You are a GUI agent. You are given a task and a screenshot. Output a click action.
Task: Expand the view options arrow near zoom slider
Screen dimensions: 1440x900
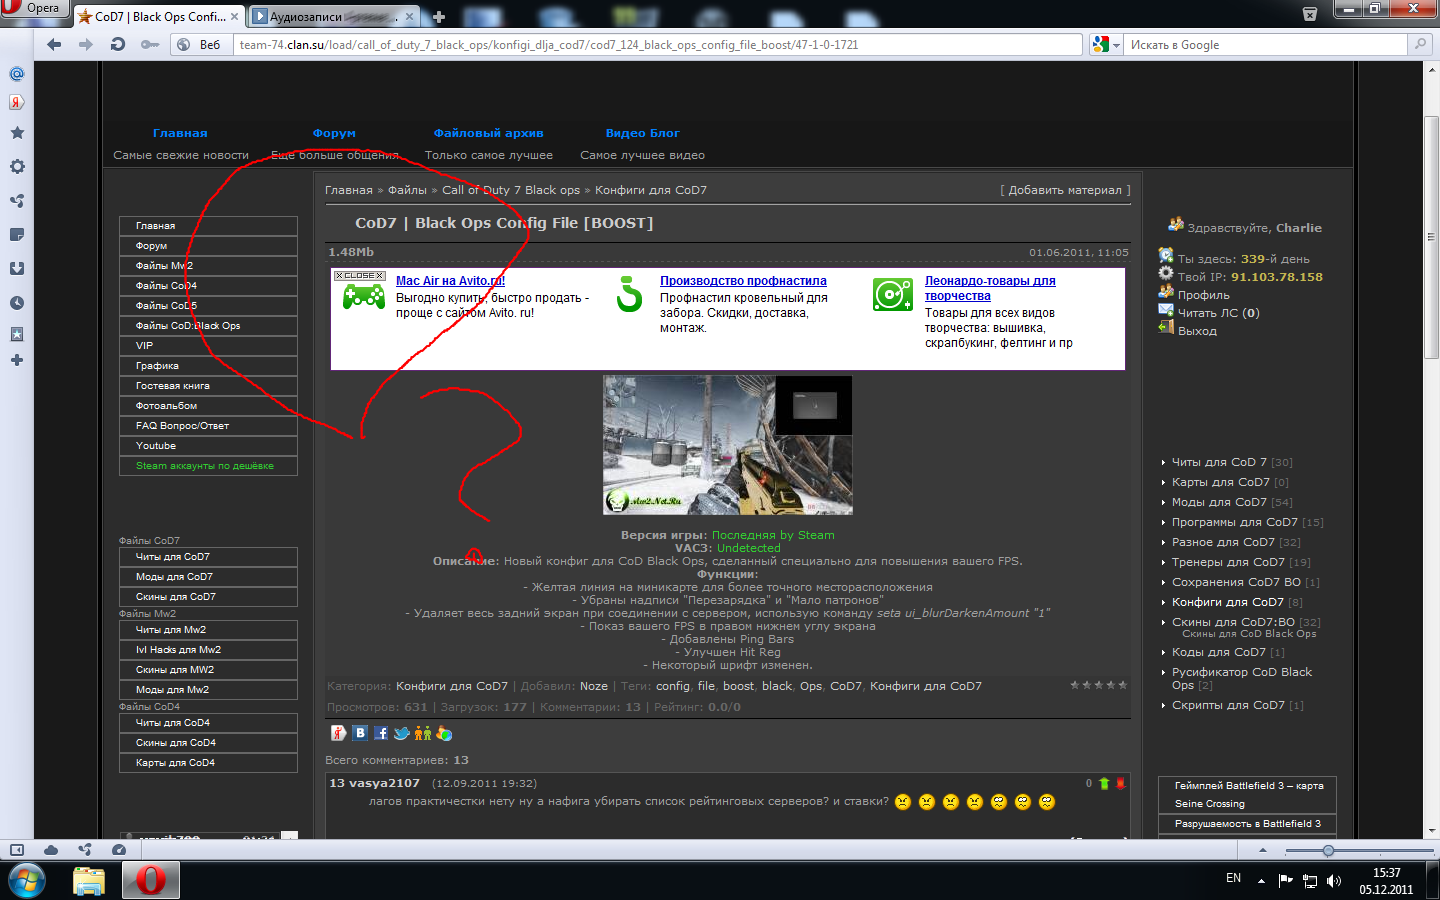click(1262, 851)
